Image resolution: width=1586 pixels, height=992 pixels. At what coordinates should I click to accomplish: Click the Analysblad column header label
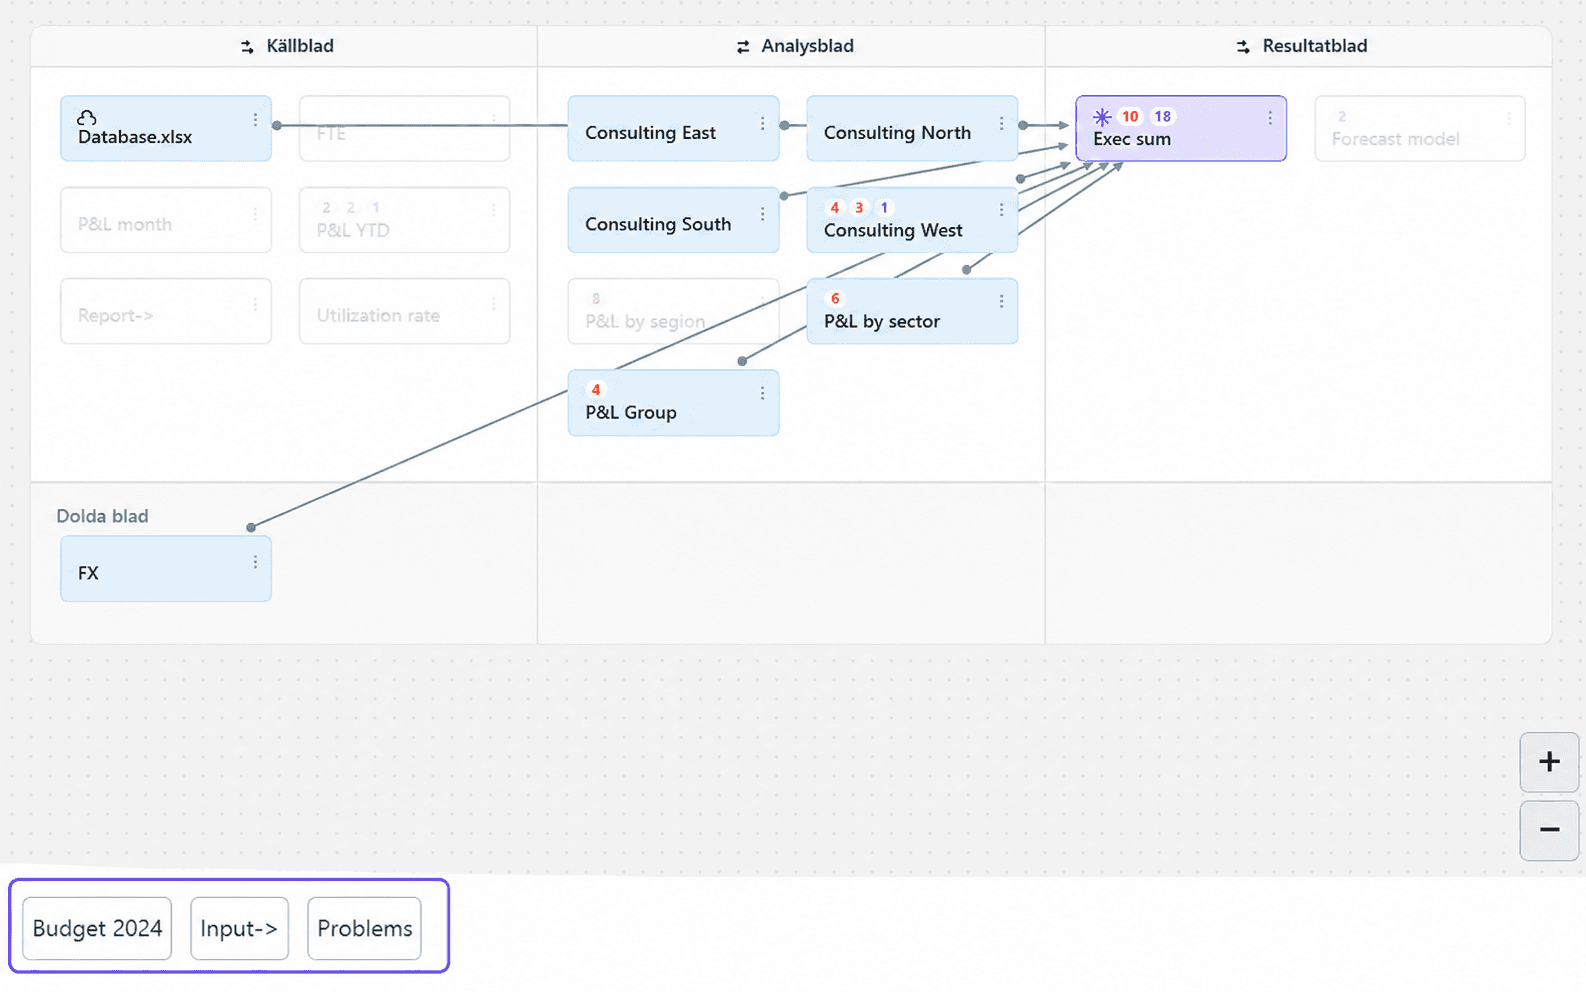pyautogui.click(x=807, y=46)
